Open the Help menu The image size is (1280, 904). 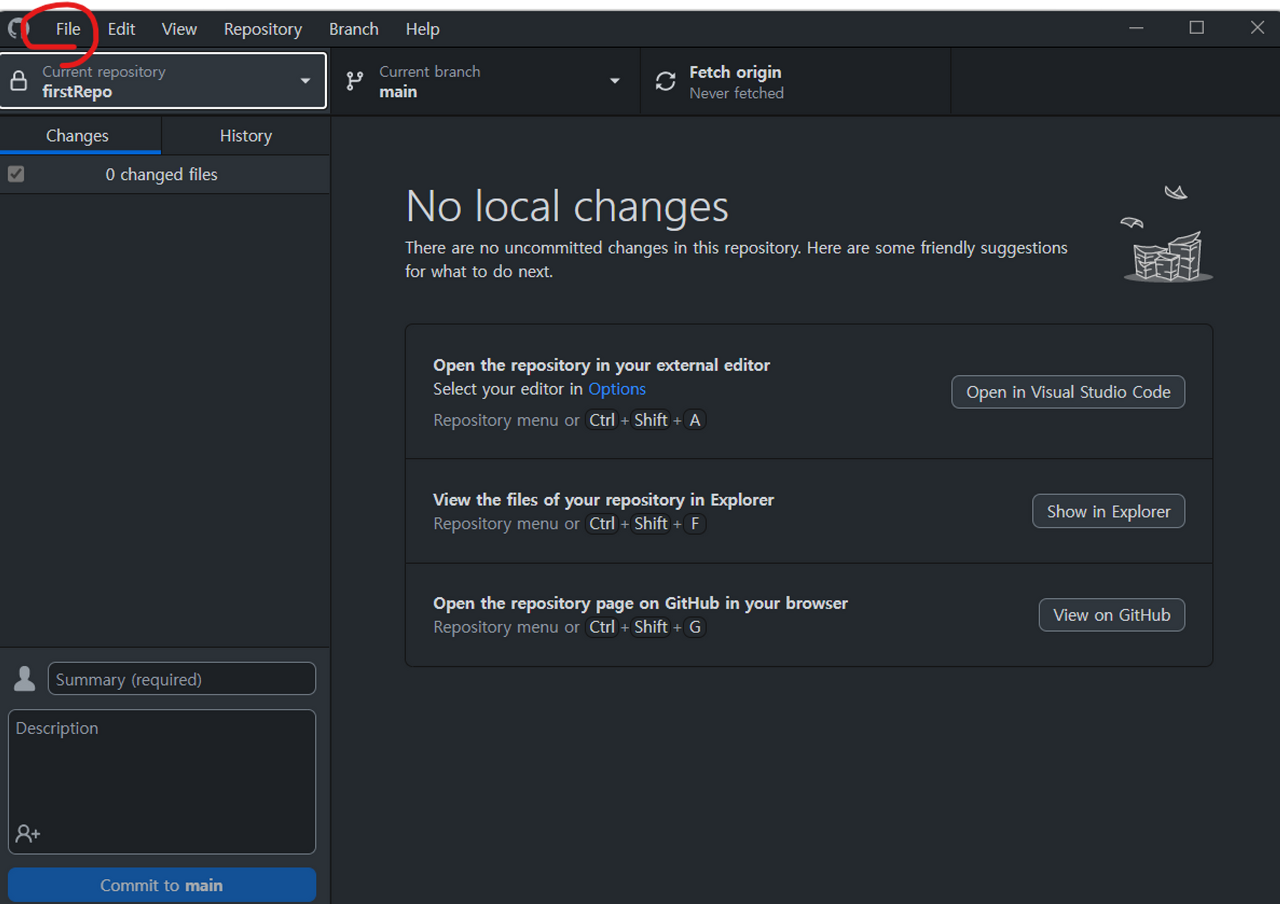(x=422, y=29)
